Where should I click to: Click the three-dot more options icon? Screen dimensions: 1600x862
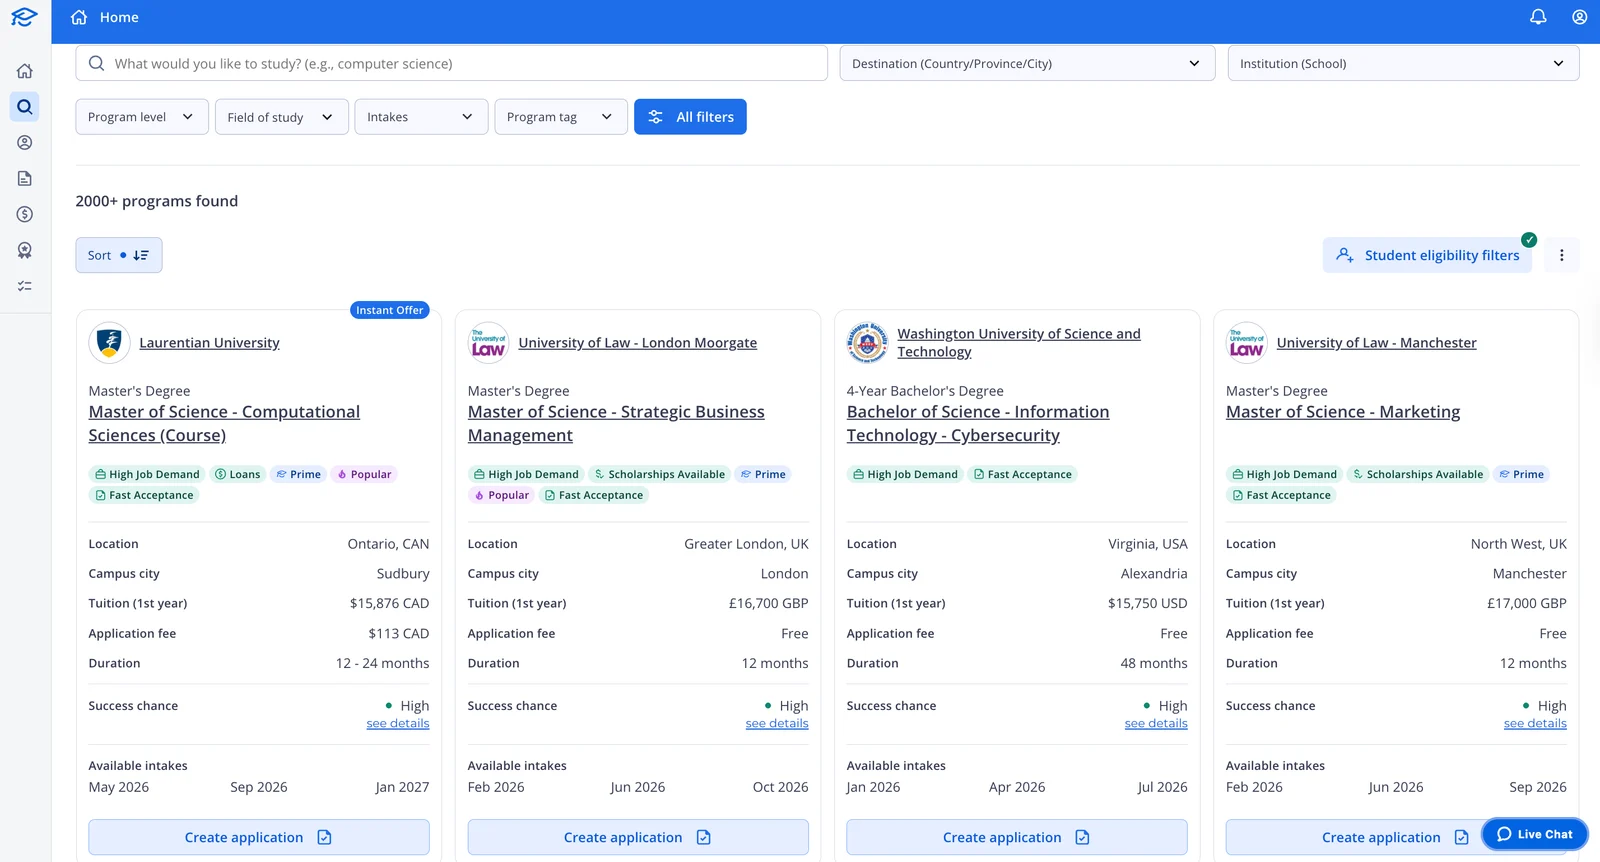[1561, 255]
